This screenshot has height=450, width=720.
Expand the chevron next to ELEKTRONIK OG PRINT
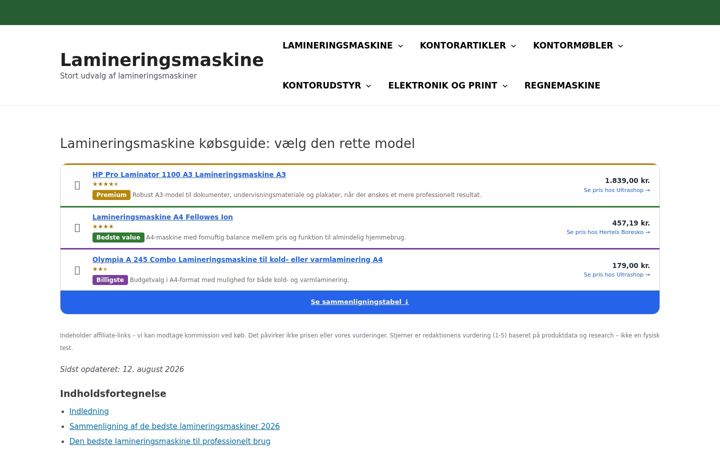[505, 85]
